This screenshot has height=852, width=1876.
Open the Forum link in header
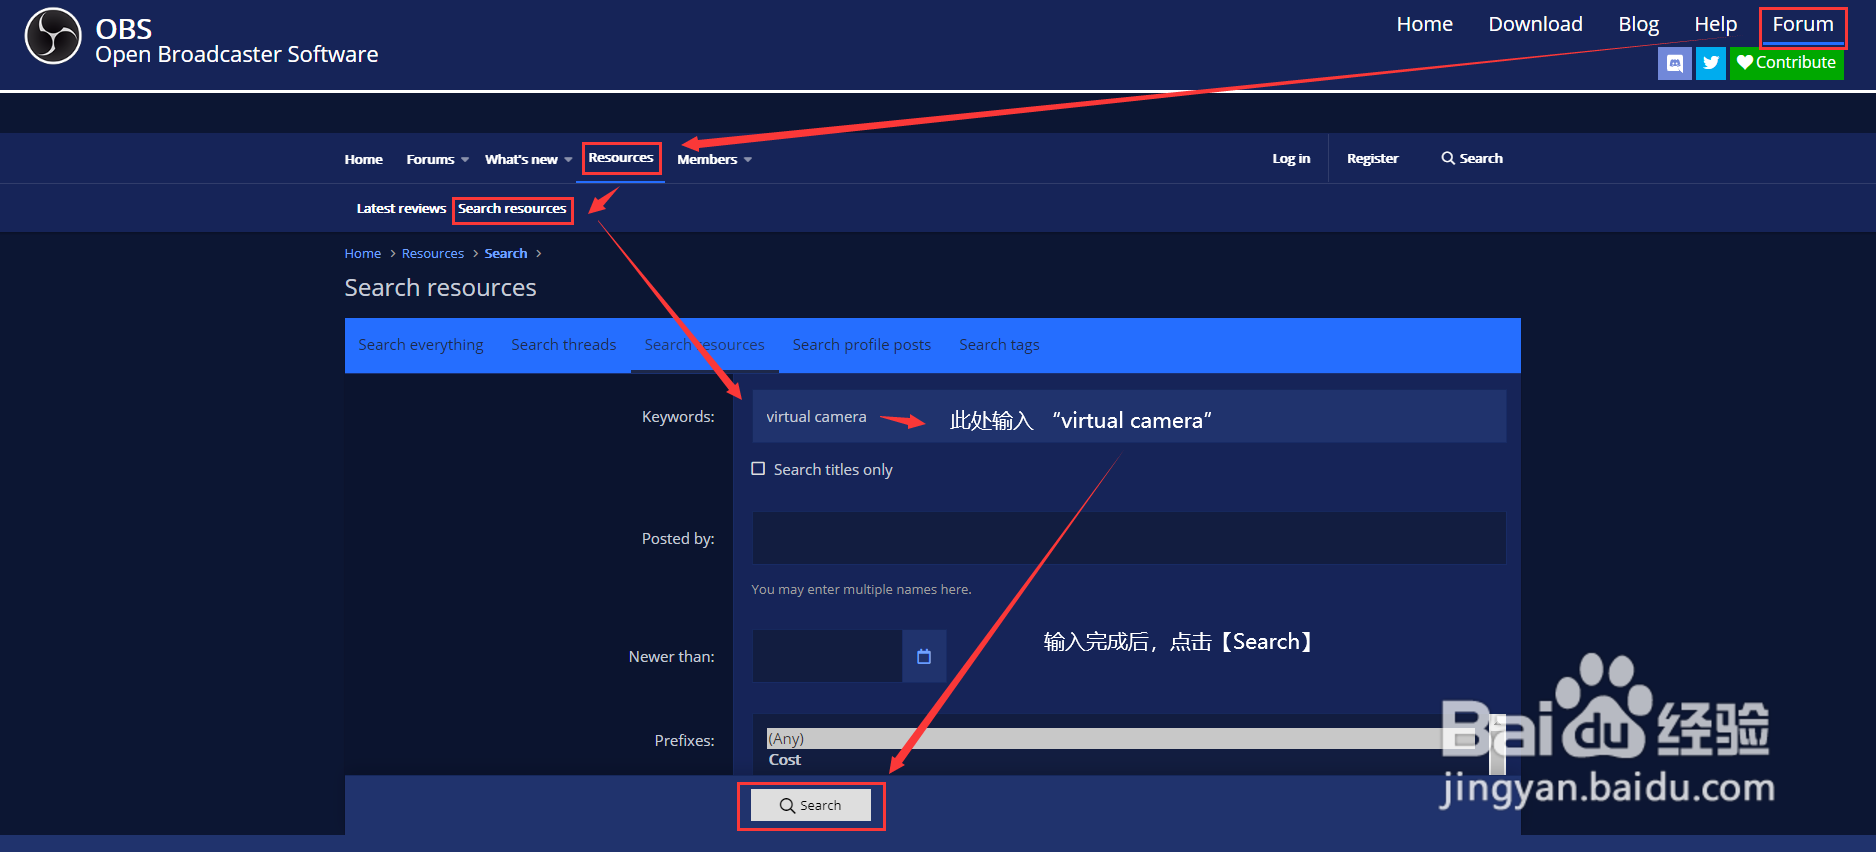coord(1803,24)
